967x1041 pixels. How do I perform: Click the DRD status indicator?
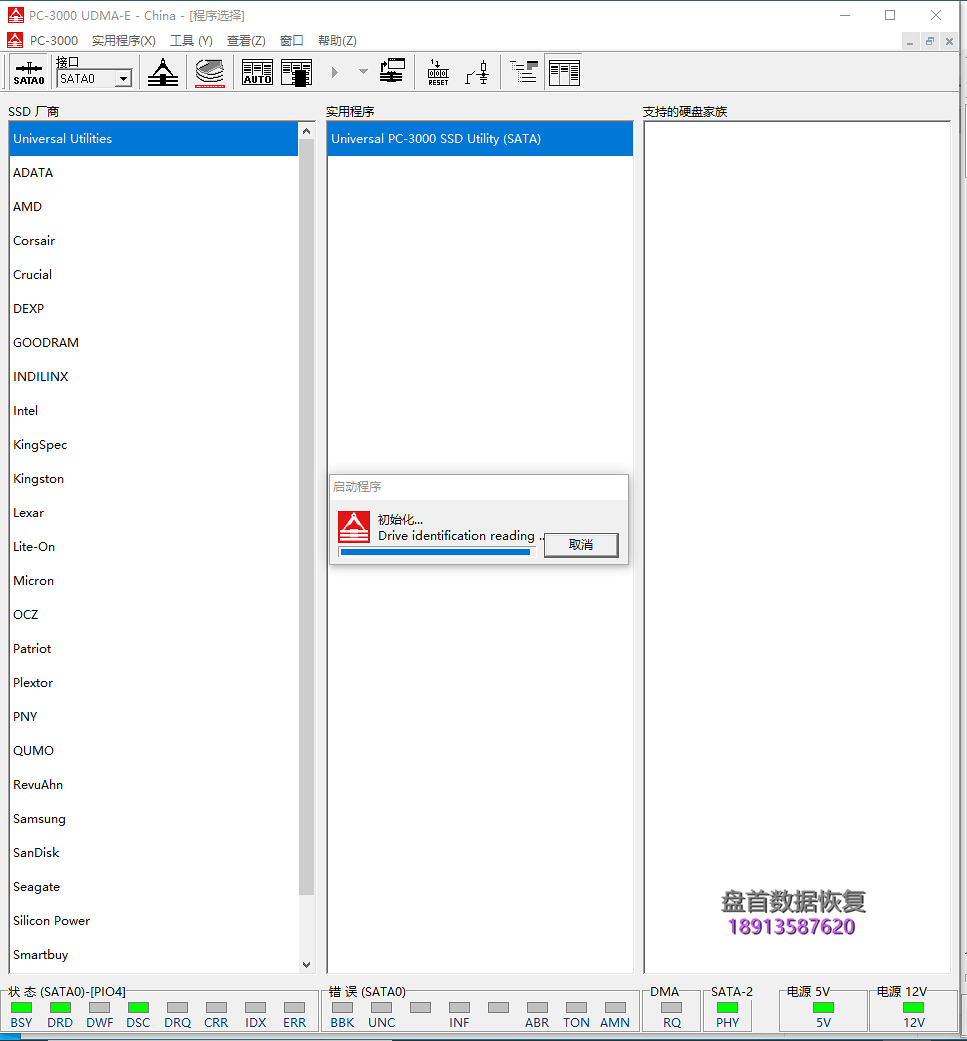[x=60, y=1008]
